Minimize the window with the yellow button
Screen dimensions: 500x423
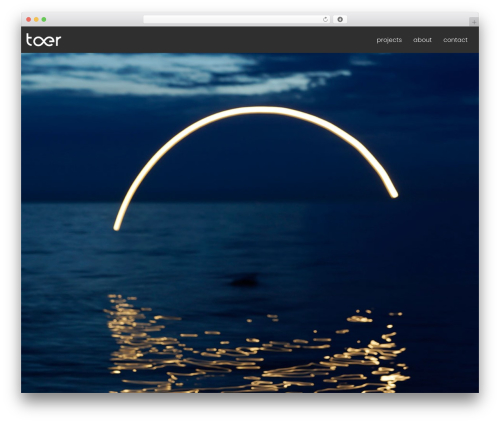pyautogui.click(x=36, y=19)
